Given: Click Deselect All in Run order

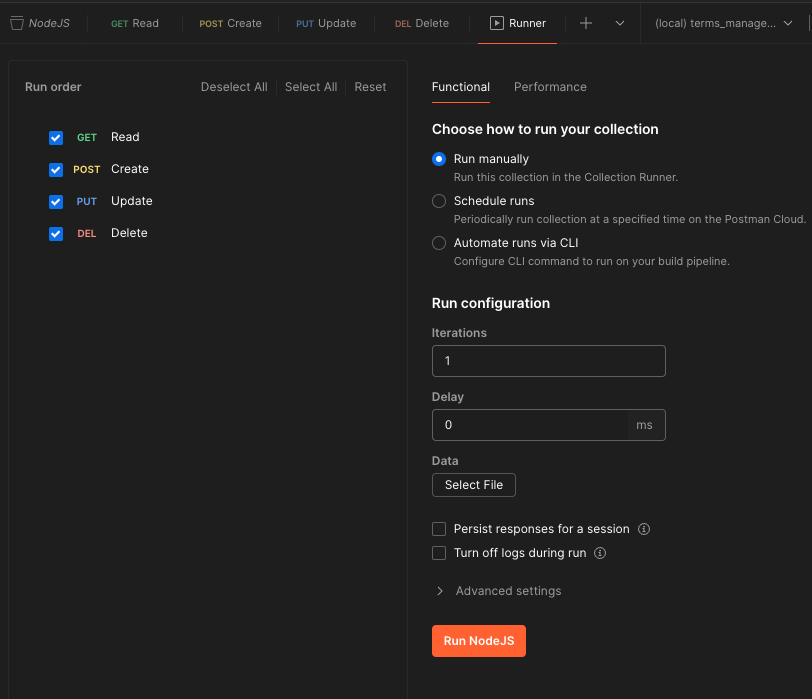Looking at the screenshot, I should pos(234,87).
